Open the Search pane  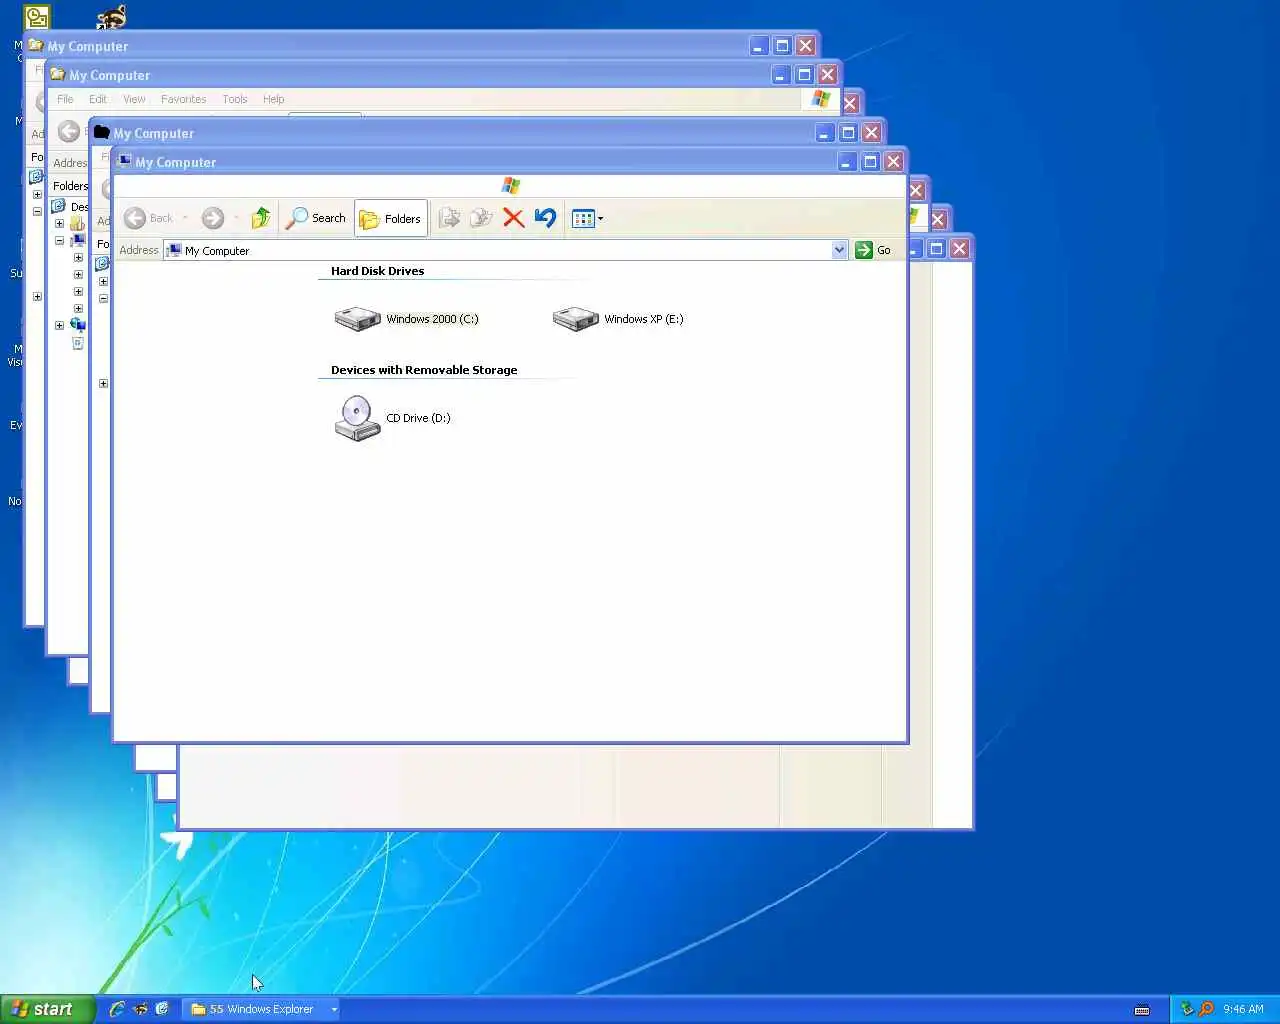(316, 218)
